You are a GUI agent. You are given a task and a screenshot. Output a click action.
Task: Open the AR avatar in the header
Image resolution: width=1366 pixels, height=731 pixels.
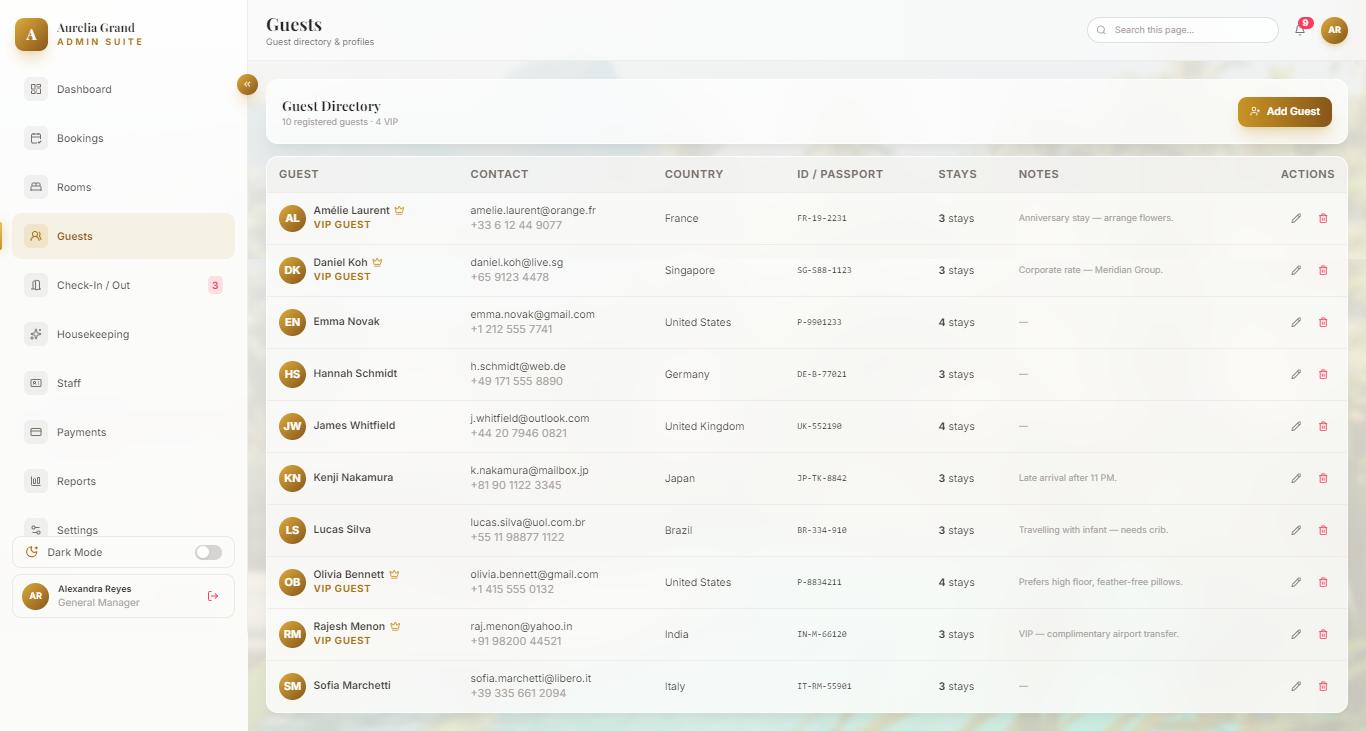1334,30
